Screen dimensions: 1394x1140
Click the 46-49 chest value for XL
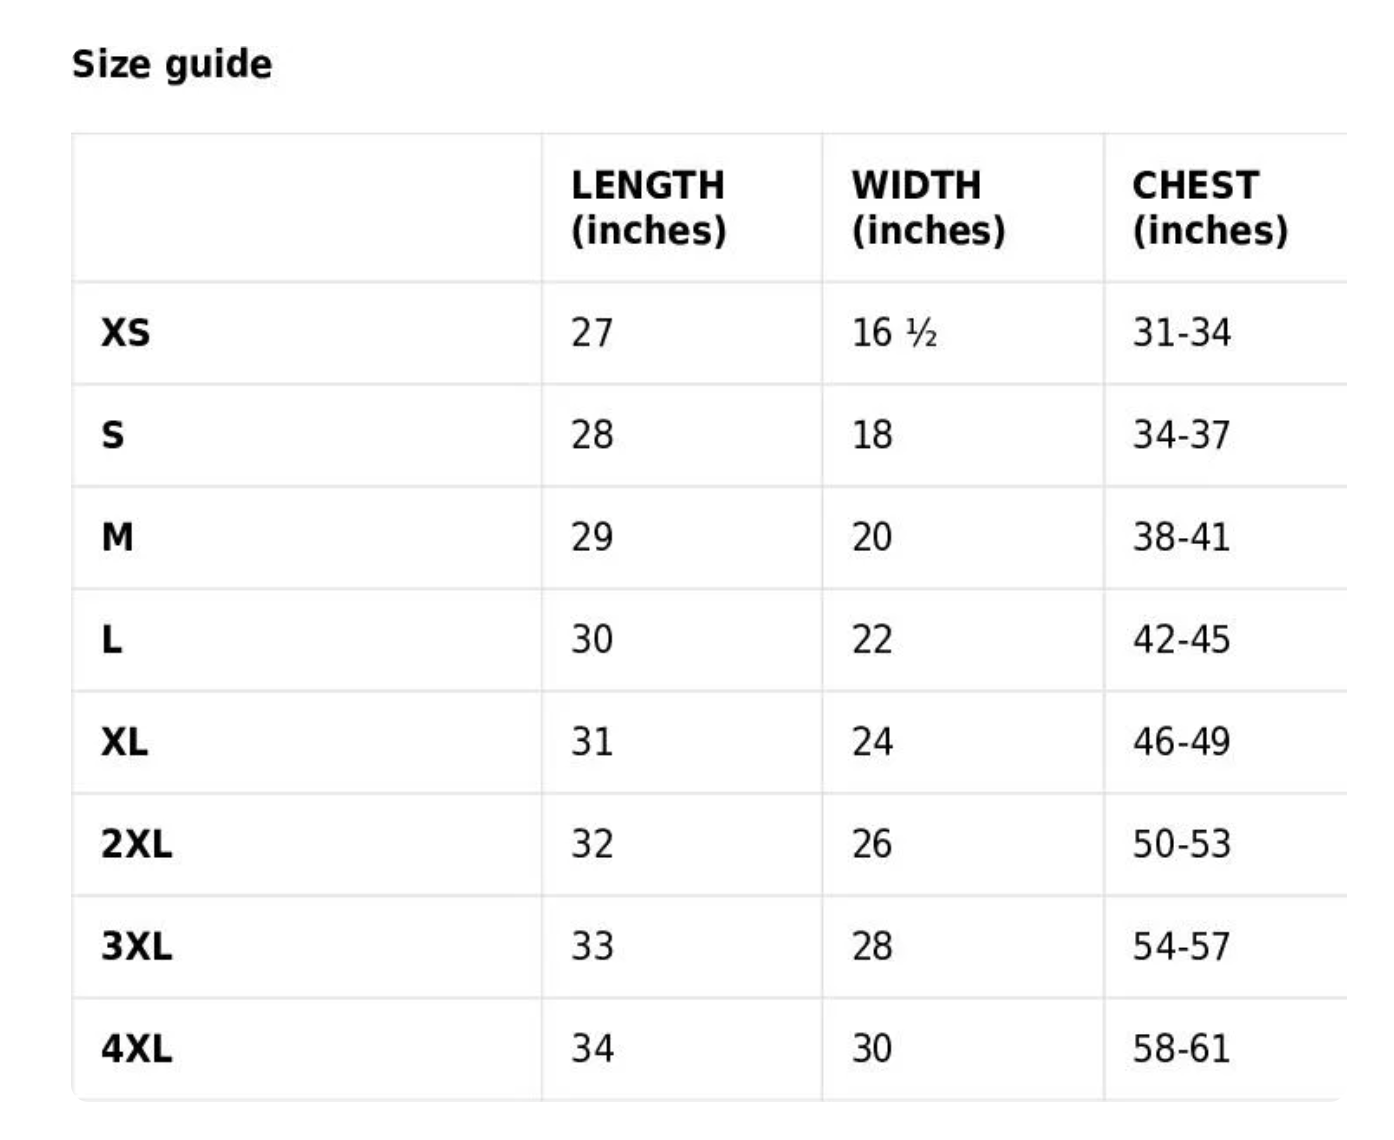(1181, 742)
